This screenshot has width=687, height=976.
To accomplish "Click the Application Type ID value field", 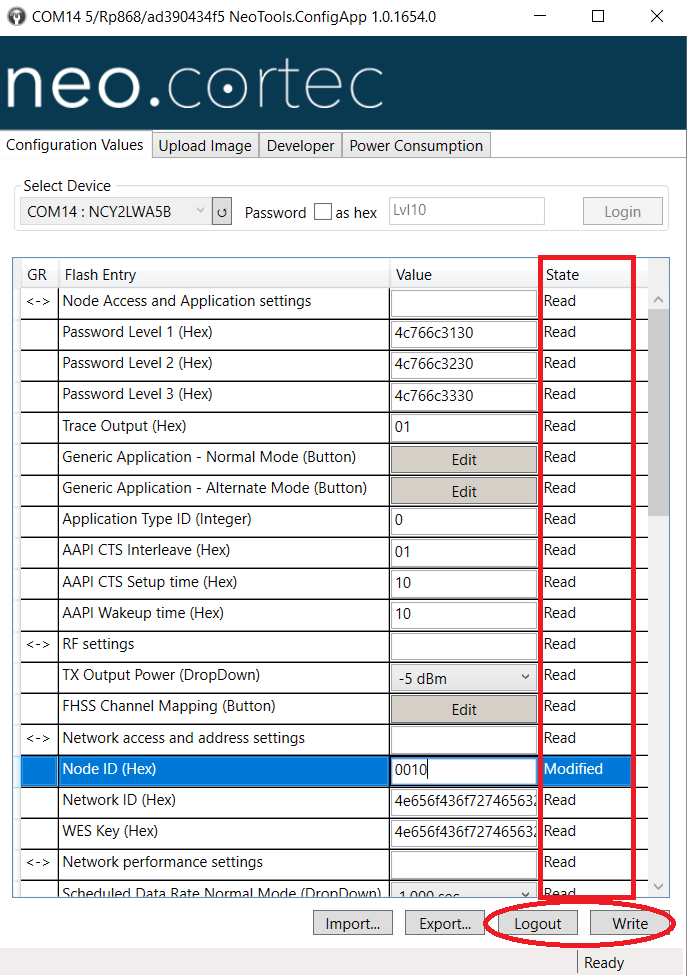I will click(x=464, y=520).
